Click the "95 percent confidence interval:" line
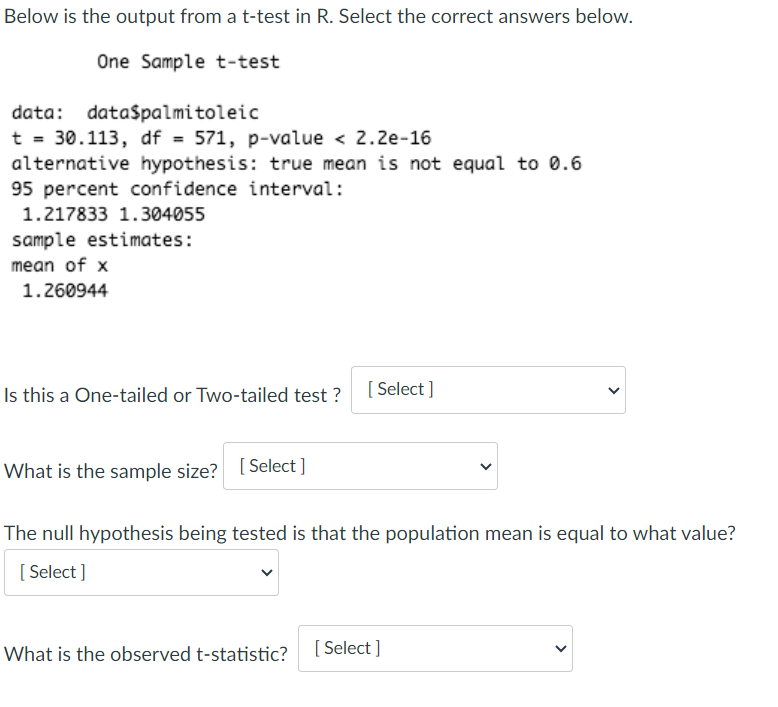778x707 pixels. point(178,189)
